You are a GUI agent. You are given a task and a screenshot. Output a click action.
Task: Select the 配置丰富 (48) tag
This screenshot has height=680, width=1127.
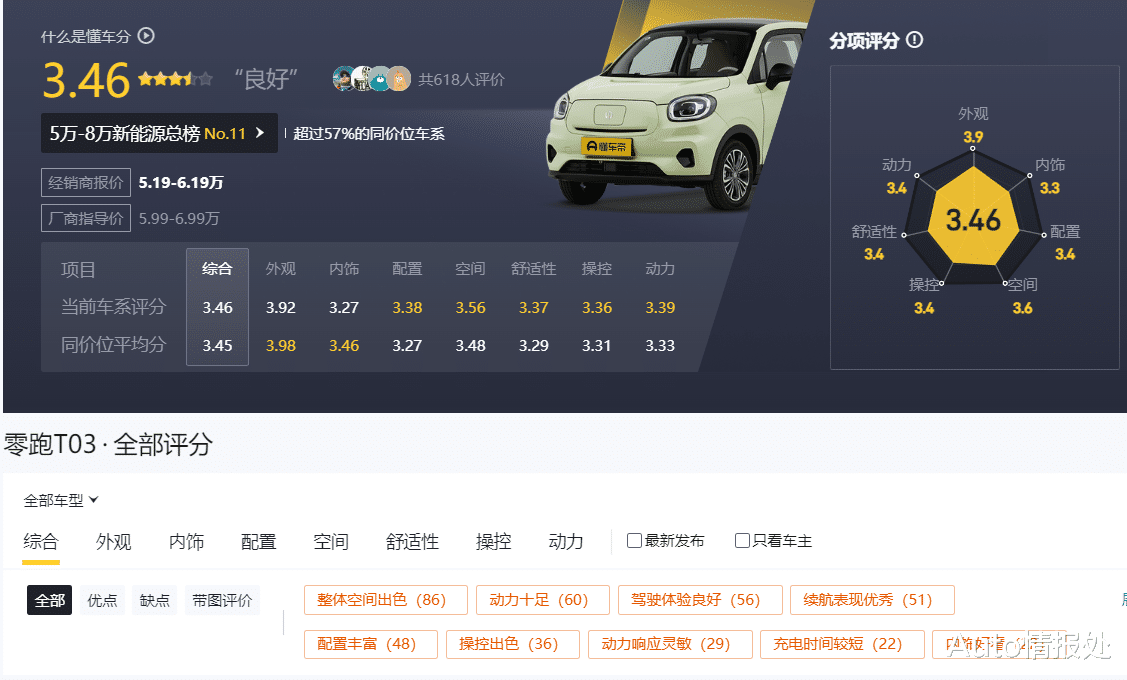[371, 644]
